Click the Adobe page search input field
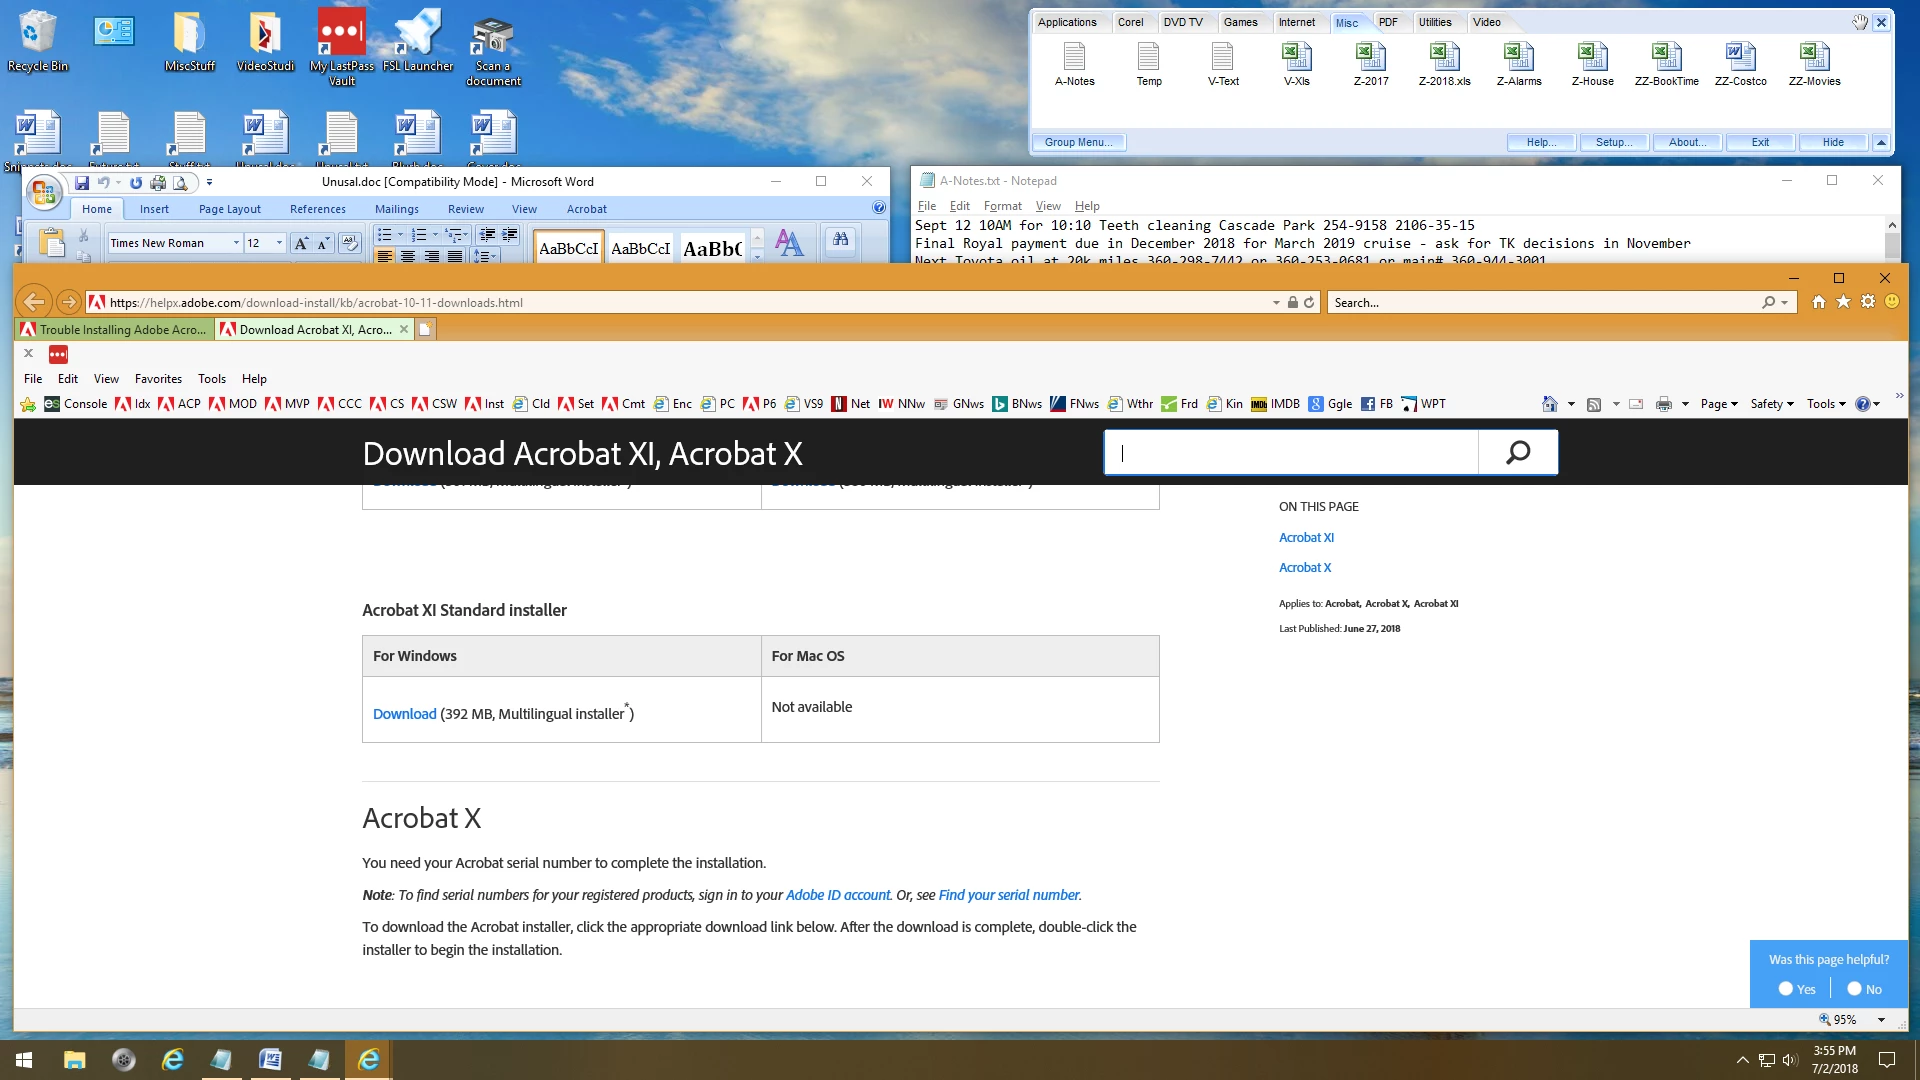1920x1080 pixels. click(x=1290, y=453)
